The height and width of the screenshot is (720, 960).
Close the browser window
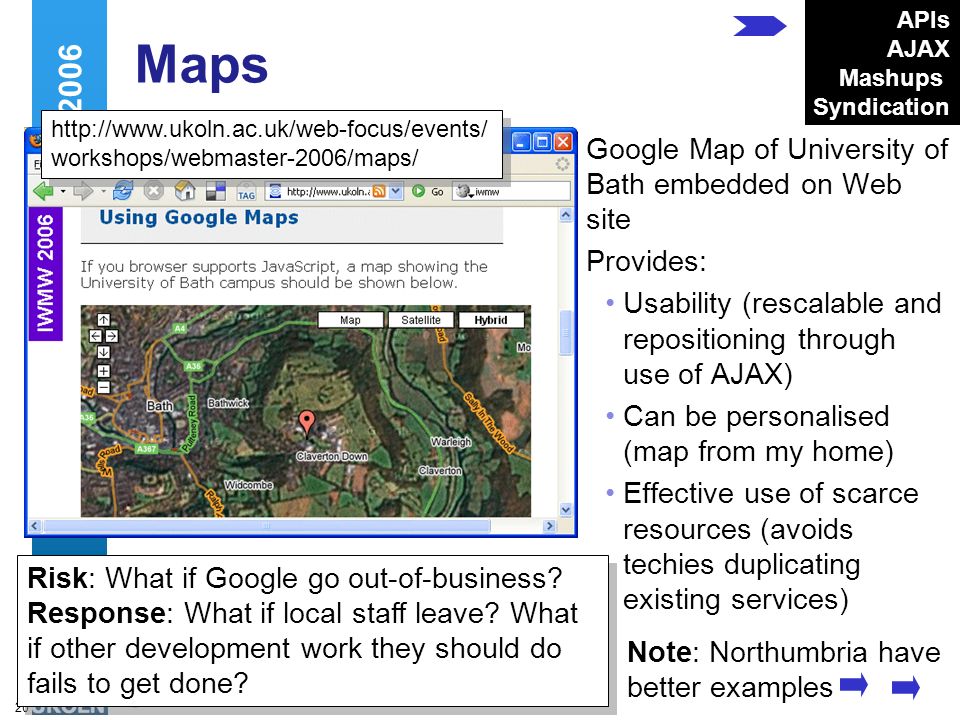[563, 143]
